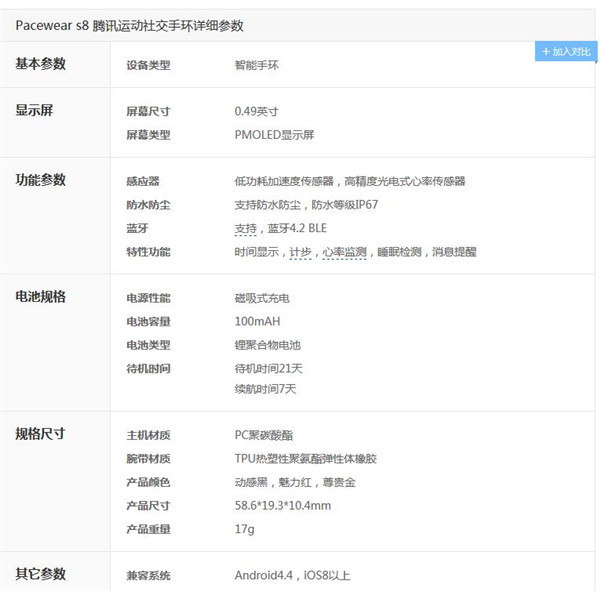The height and width of the screenshot is (591, 600).
Task: Select the value 待机时间21天
Action: tap(269, 369)
